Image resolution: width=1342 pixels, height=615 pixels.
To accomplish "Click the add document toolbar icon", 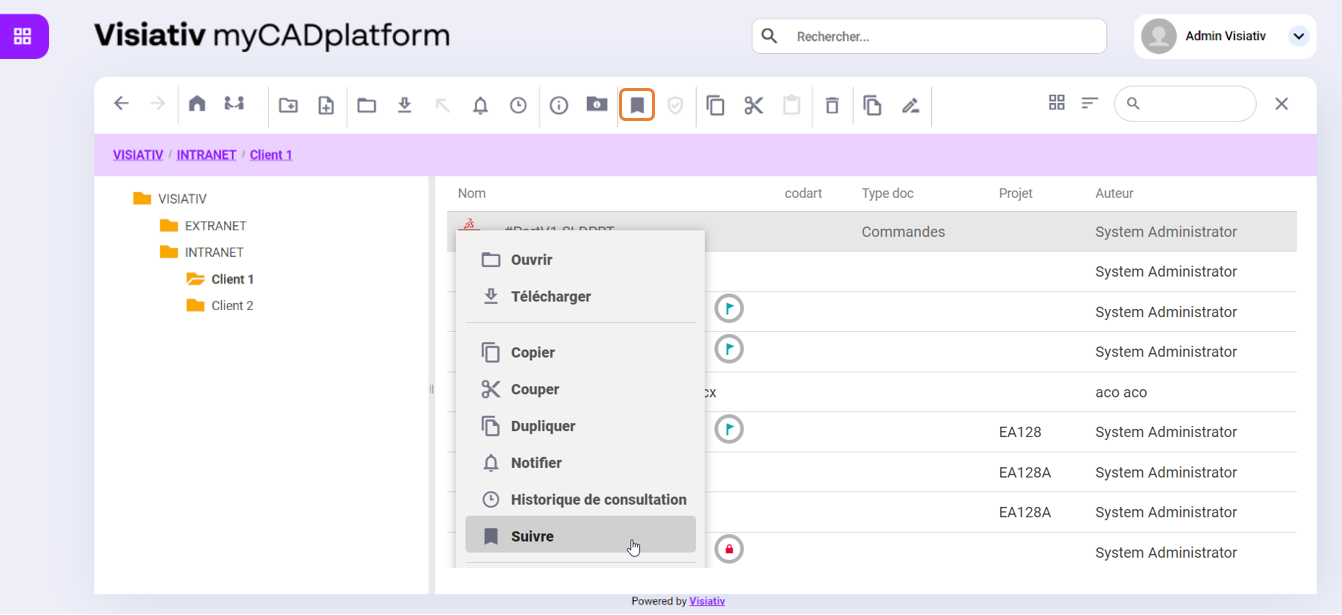I will [x=326, y=105].
